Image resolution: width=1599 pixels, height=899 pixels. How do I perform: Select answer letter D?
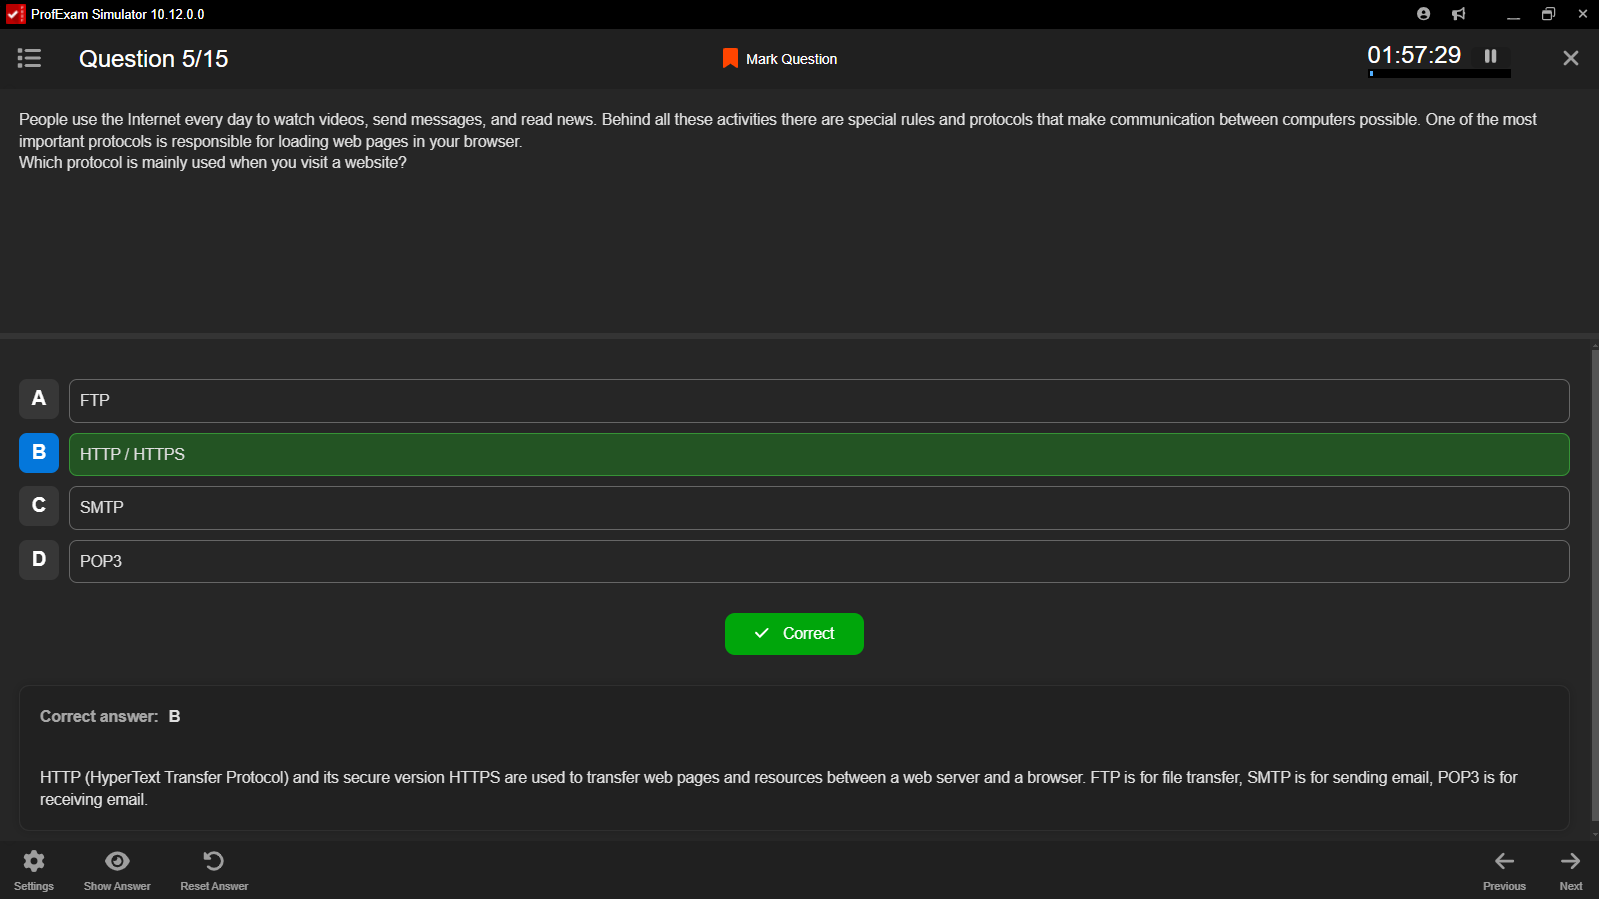(x=39, y=560)
